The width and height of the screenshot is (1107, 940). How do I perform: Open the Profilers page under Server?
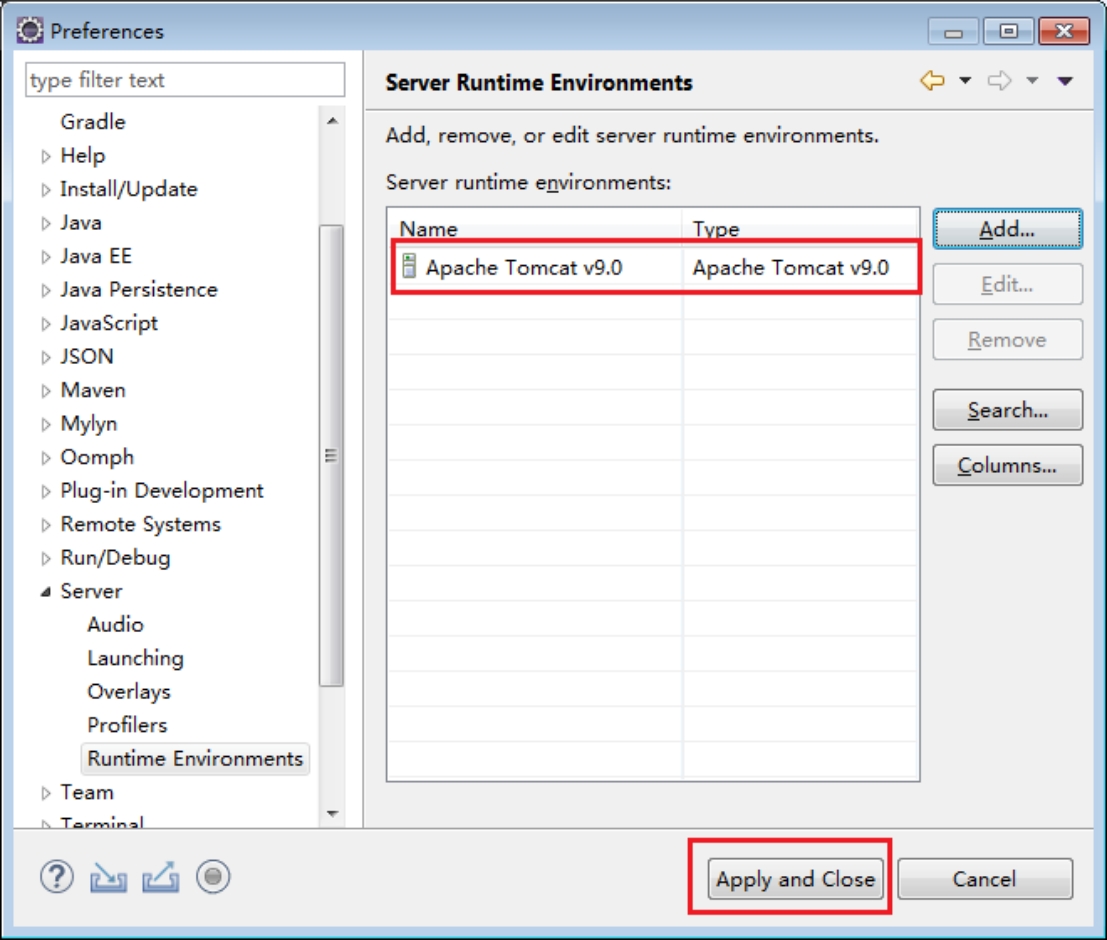point(127,725)
